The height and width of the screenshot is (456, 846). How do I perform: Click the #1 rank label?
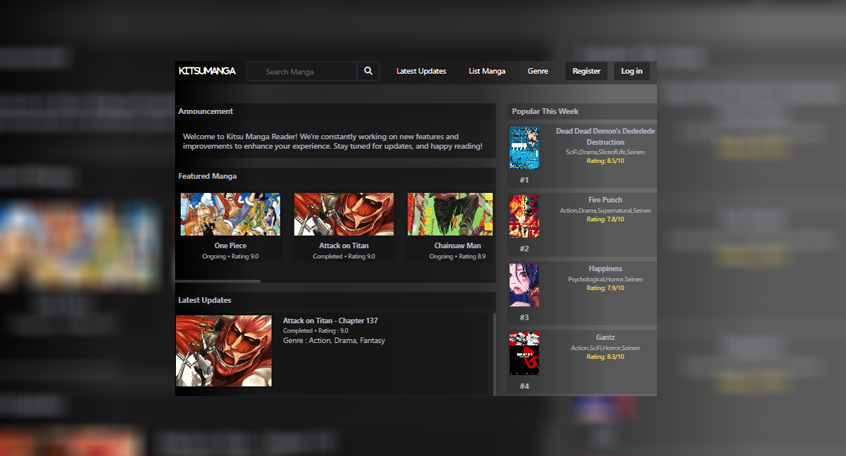[x=524, y=180]
